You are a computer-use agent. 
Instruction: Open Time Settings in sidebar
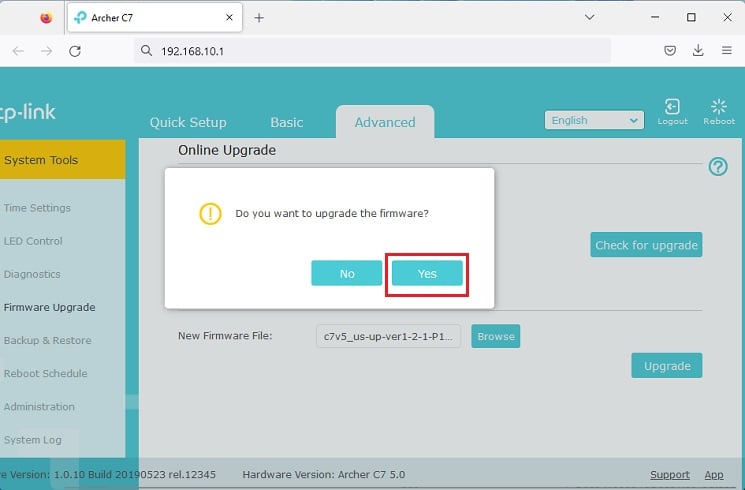click(37, 208)
